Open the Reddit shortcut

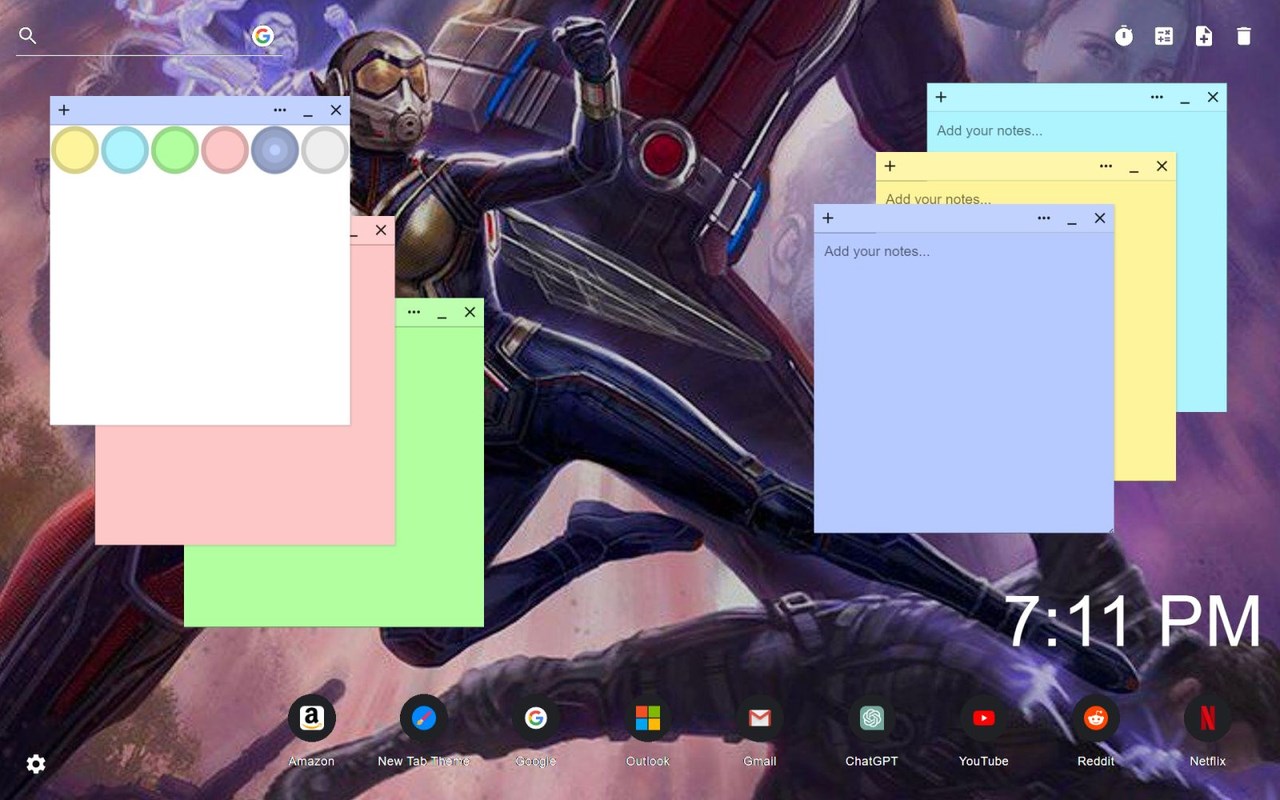[x=1096, y=718]
